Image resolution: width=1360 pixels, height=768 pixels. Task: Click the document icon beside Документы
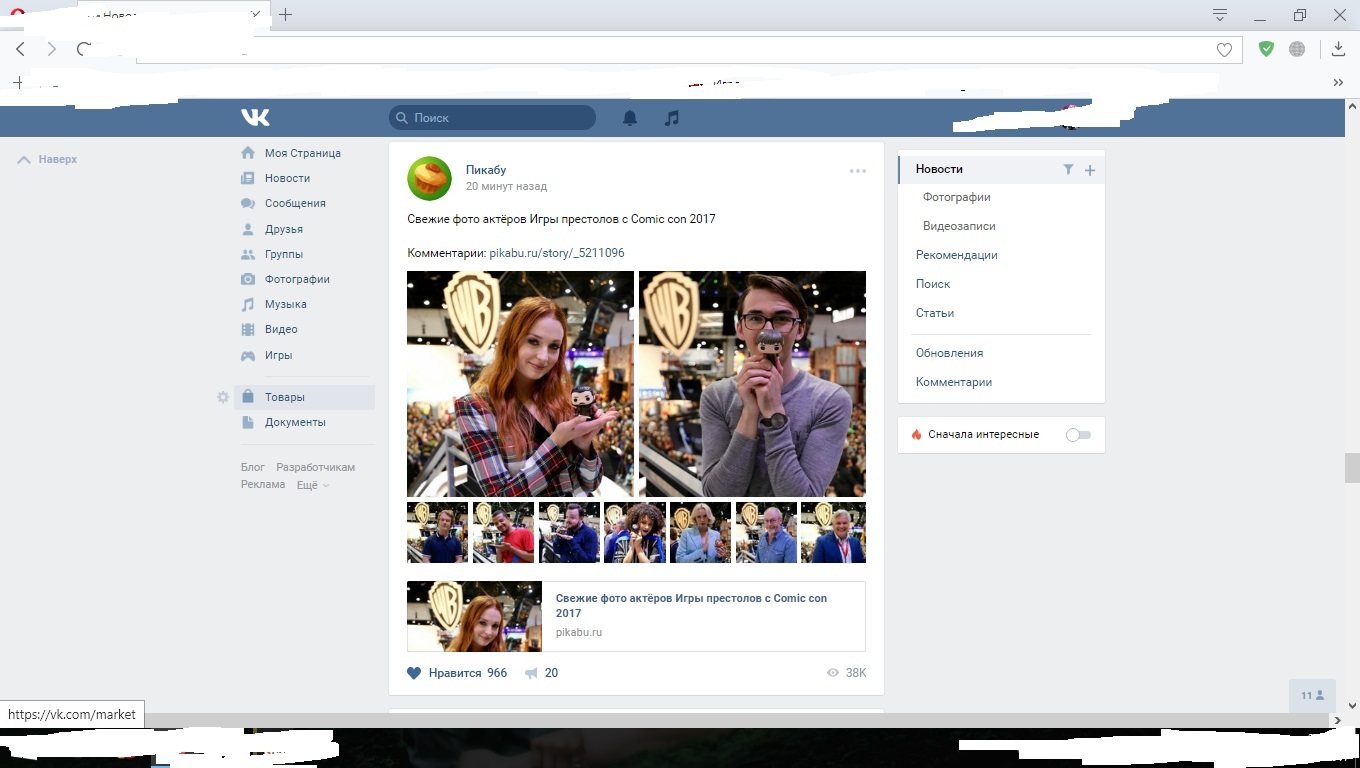click(248, 422)
